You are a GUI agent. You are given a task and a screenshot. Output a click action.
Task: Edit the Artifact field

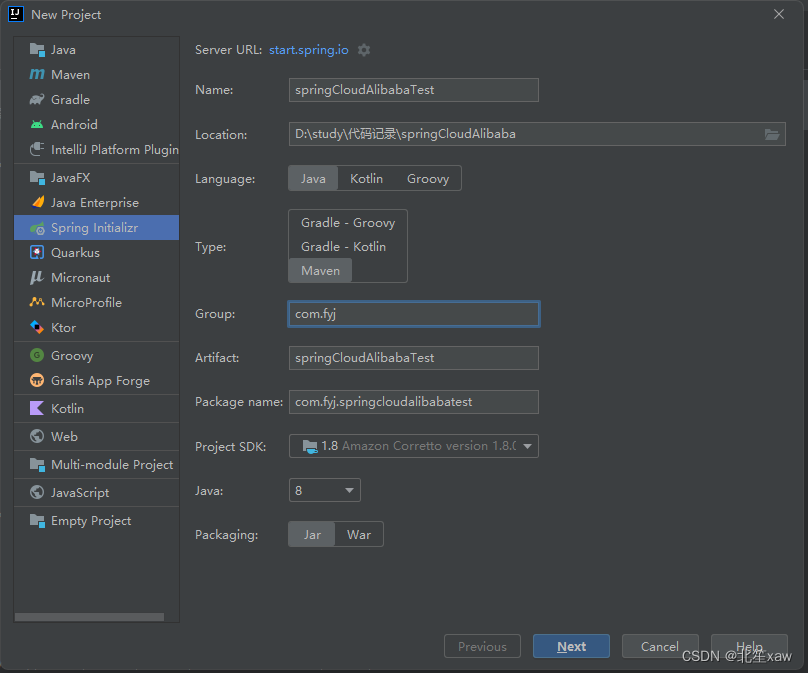tap(414, 358)
